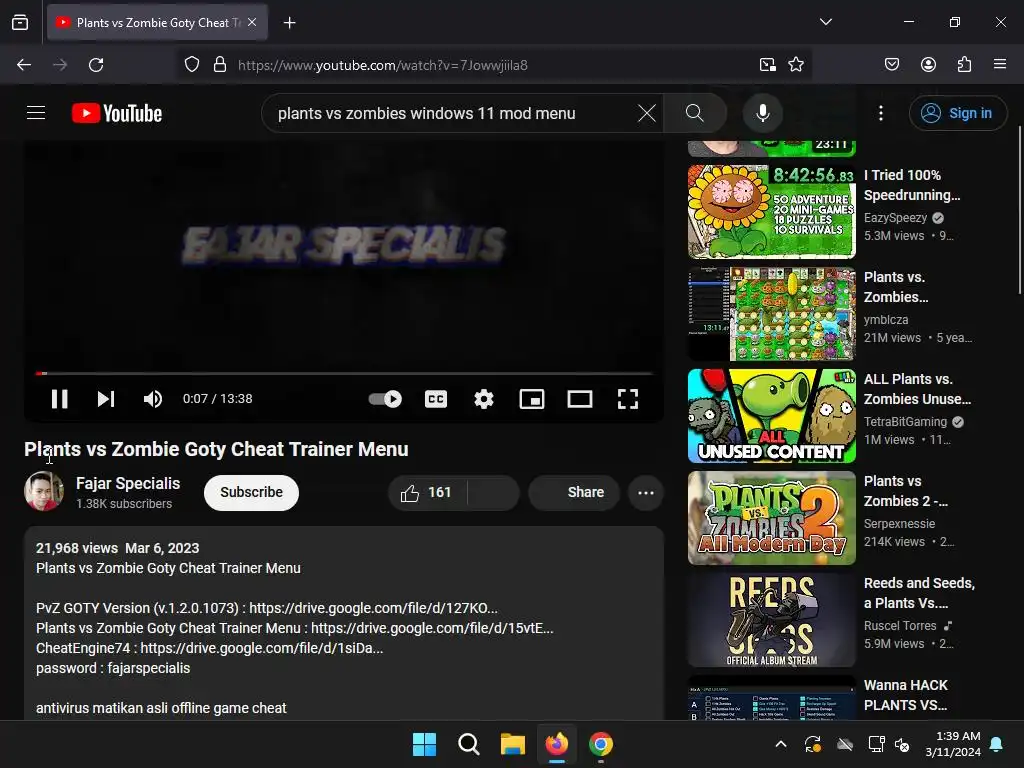Screen dimensions: 1024x768
Task: Open 'Reeds and Seeds' video thumbnail
Action: click(772, 620)
